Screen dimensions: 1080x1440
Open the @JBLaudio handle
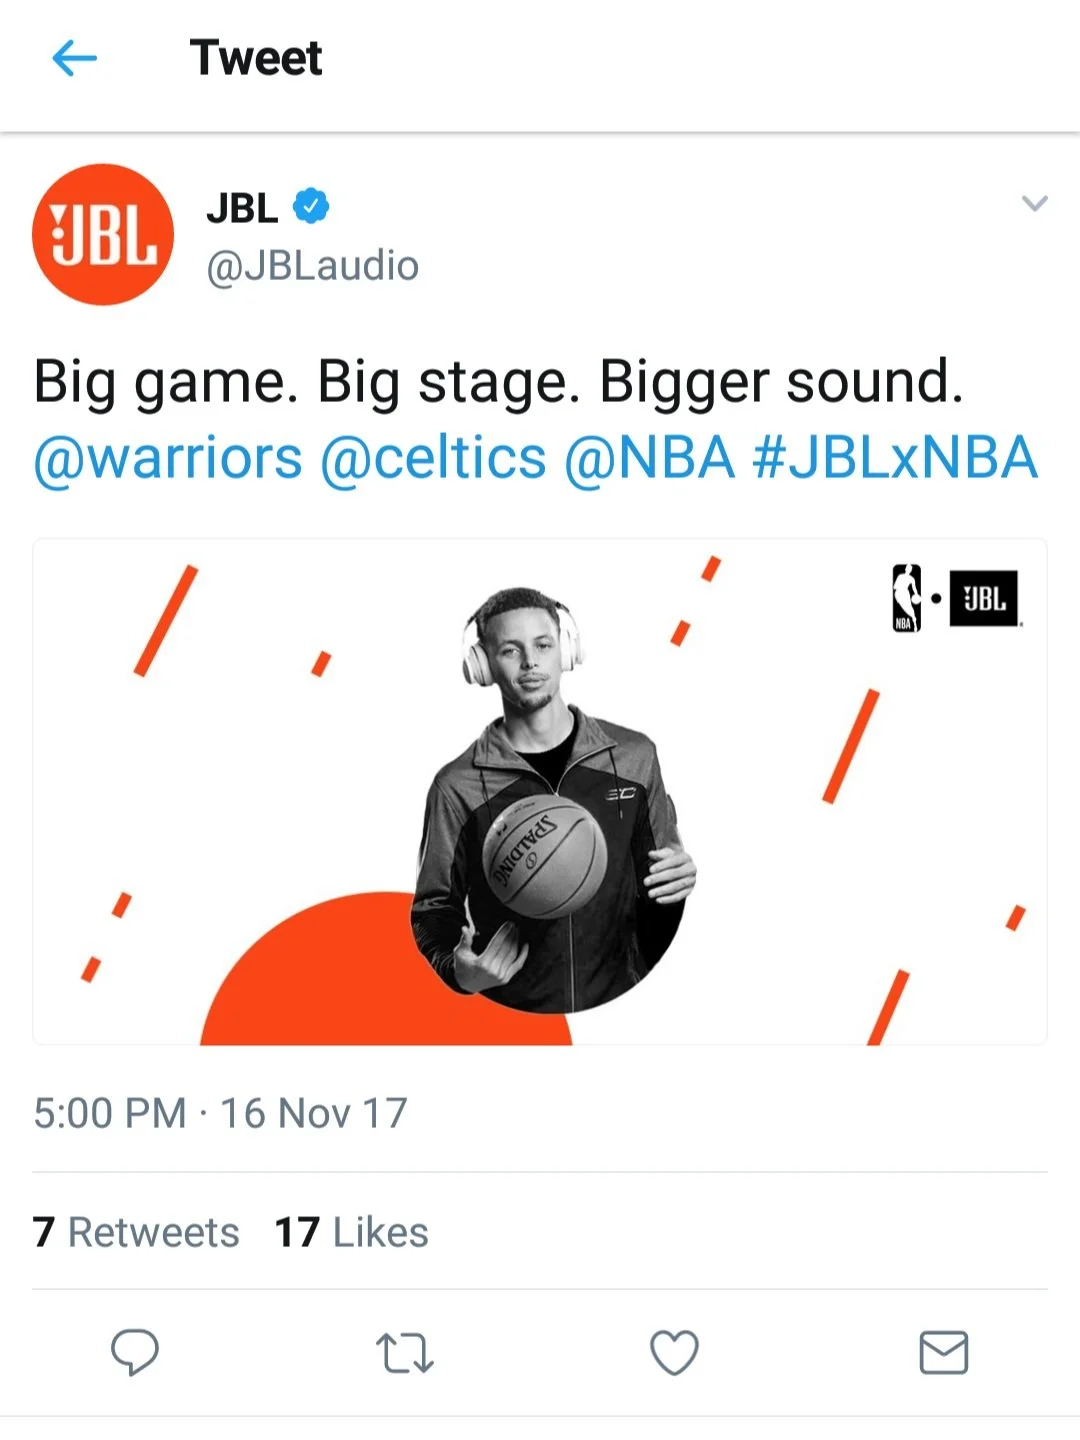312,266
